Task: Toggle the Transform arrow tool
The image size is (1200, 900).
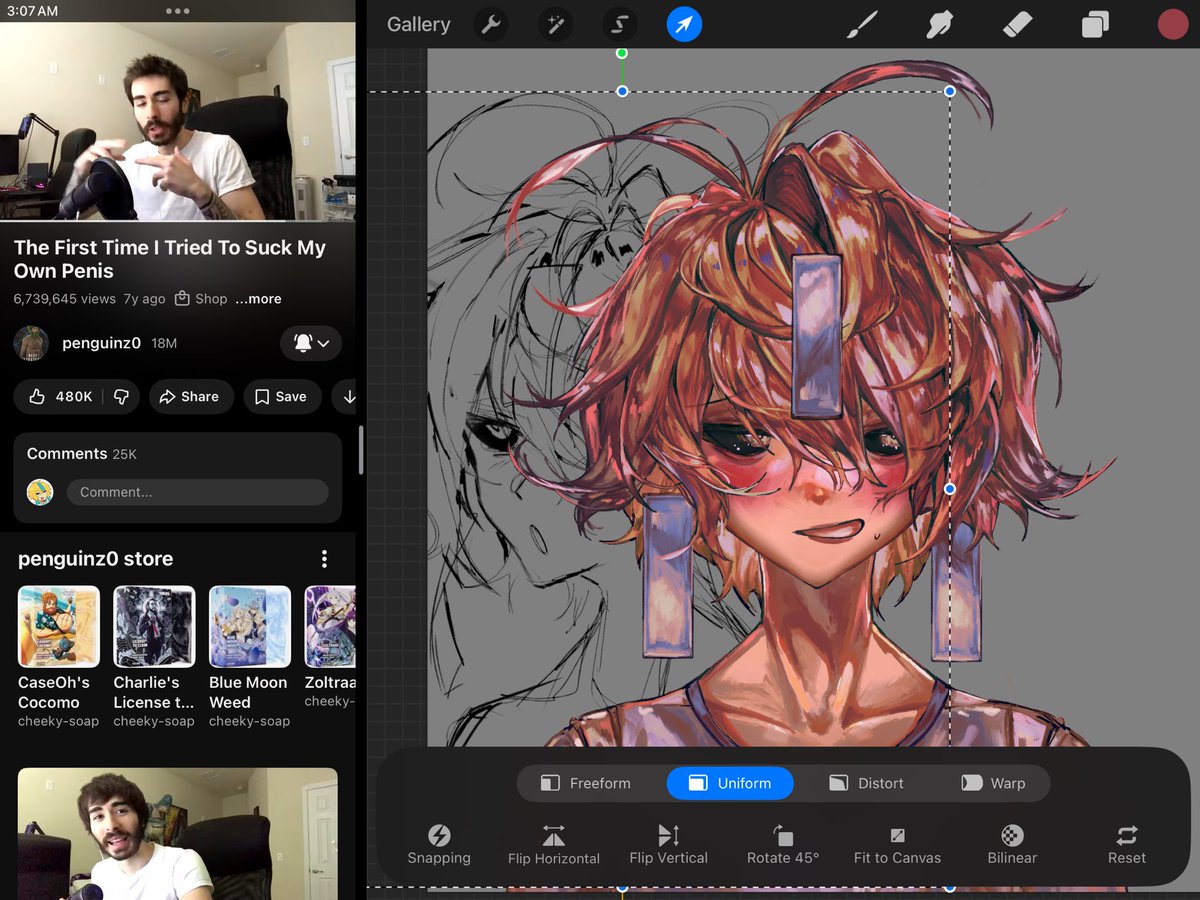Action: tap(684, 24)
